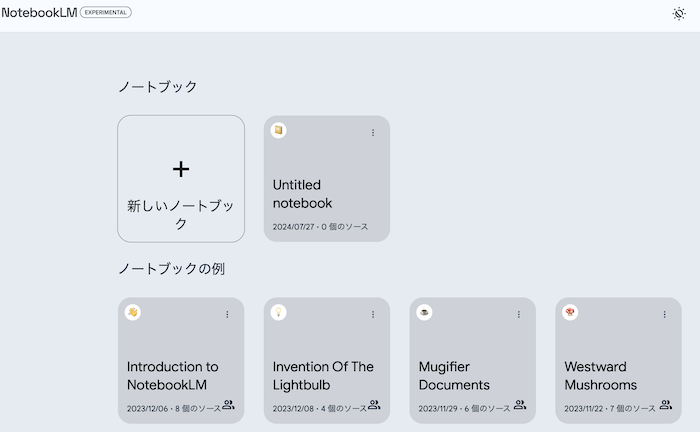Toggle the light/dark theme icon
The height and width of the screenshot is (432, 700).
tap(679, 13)
